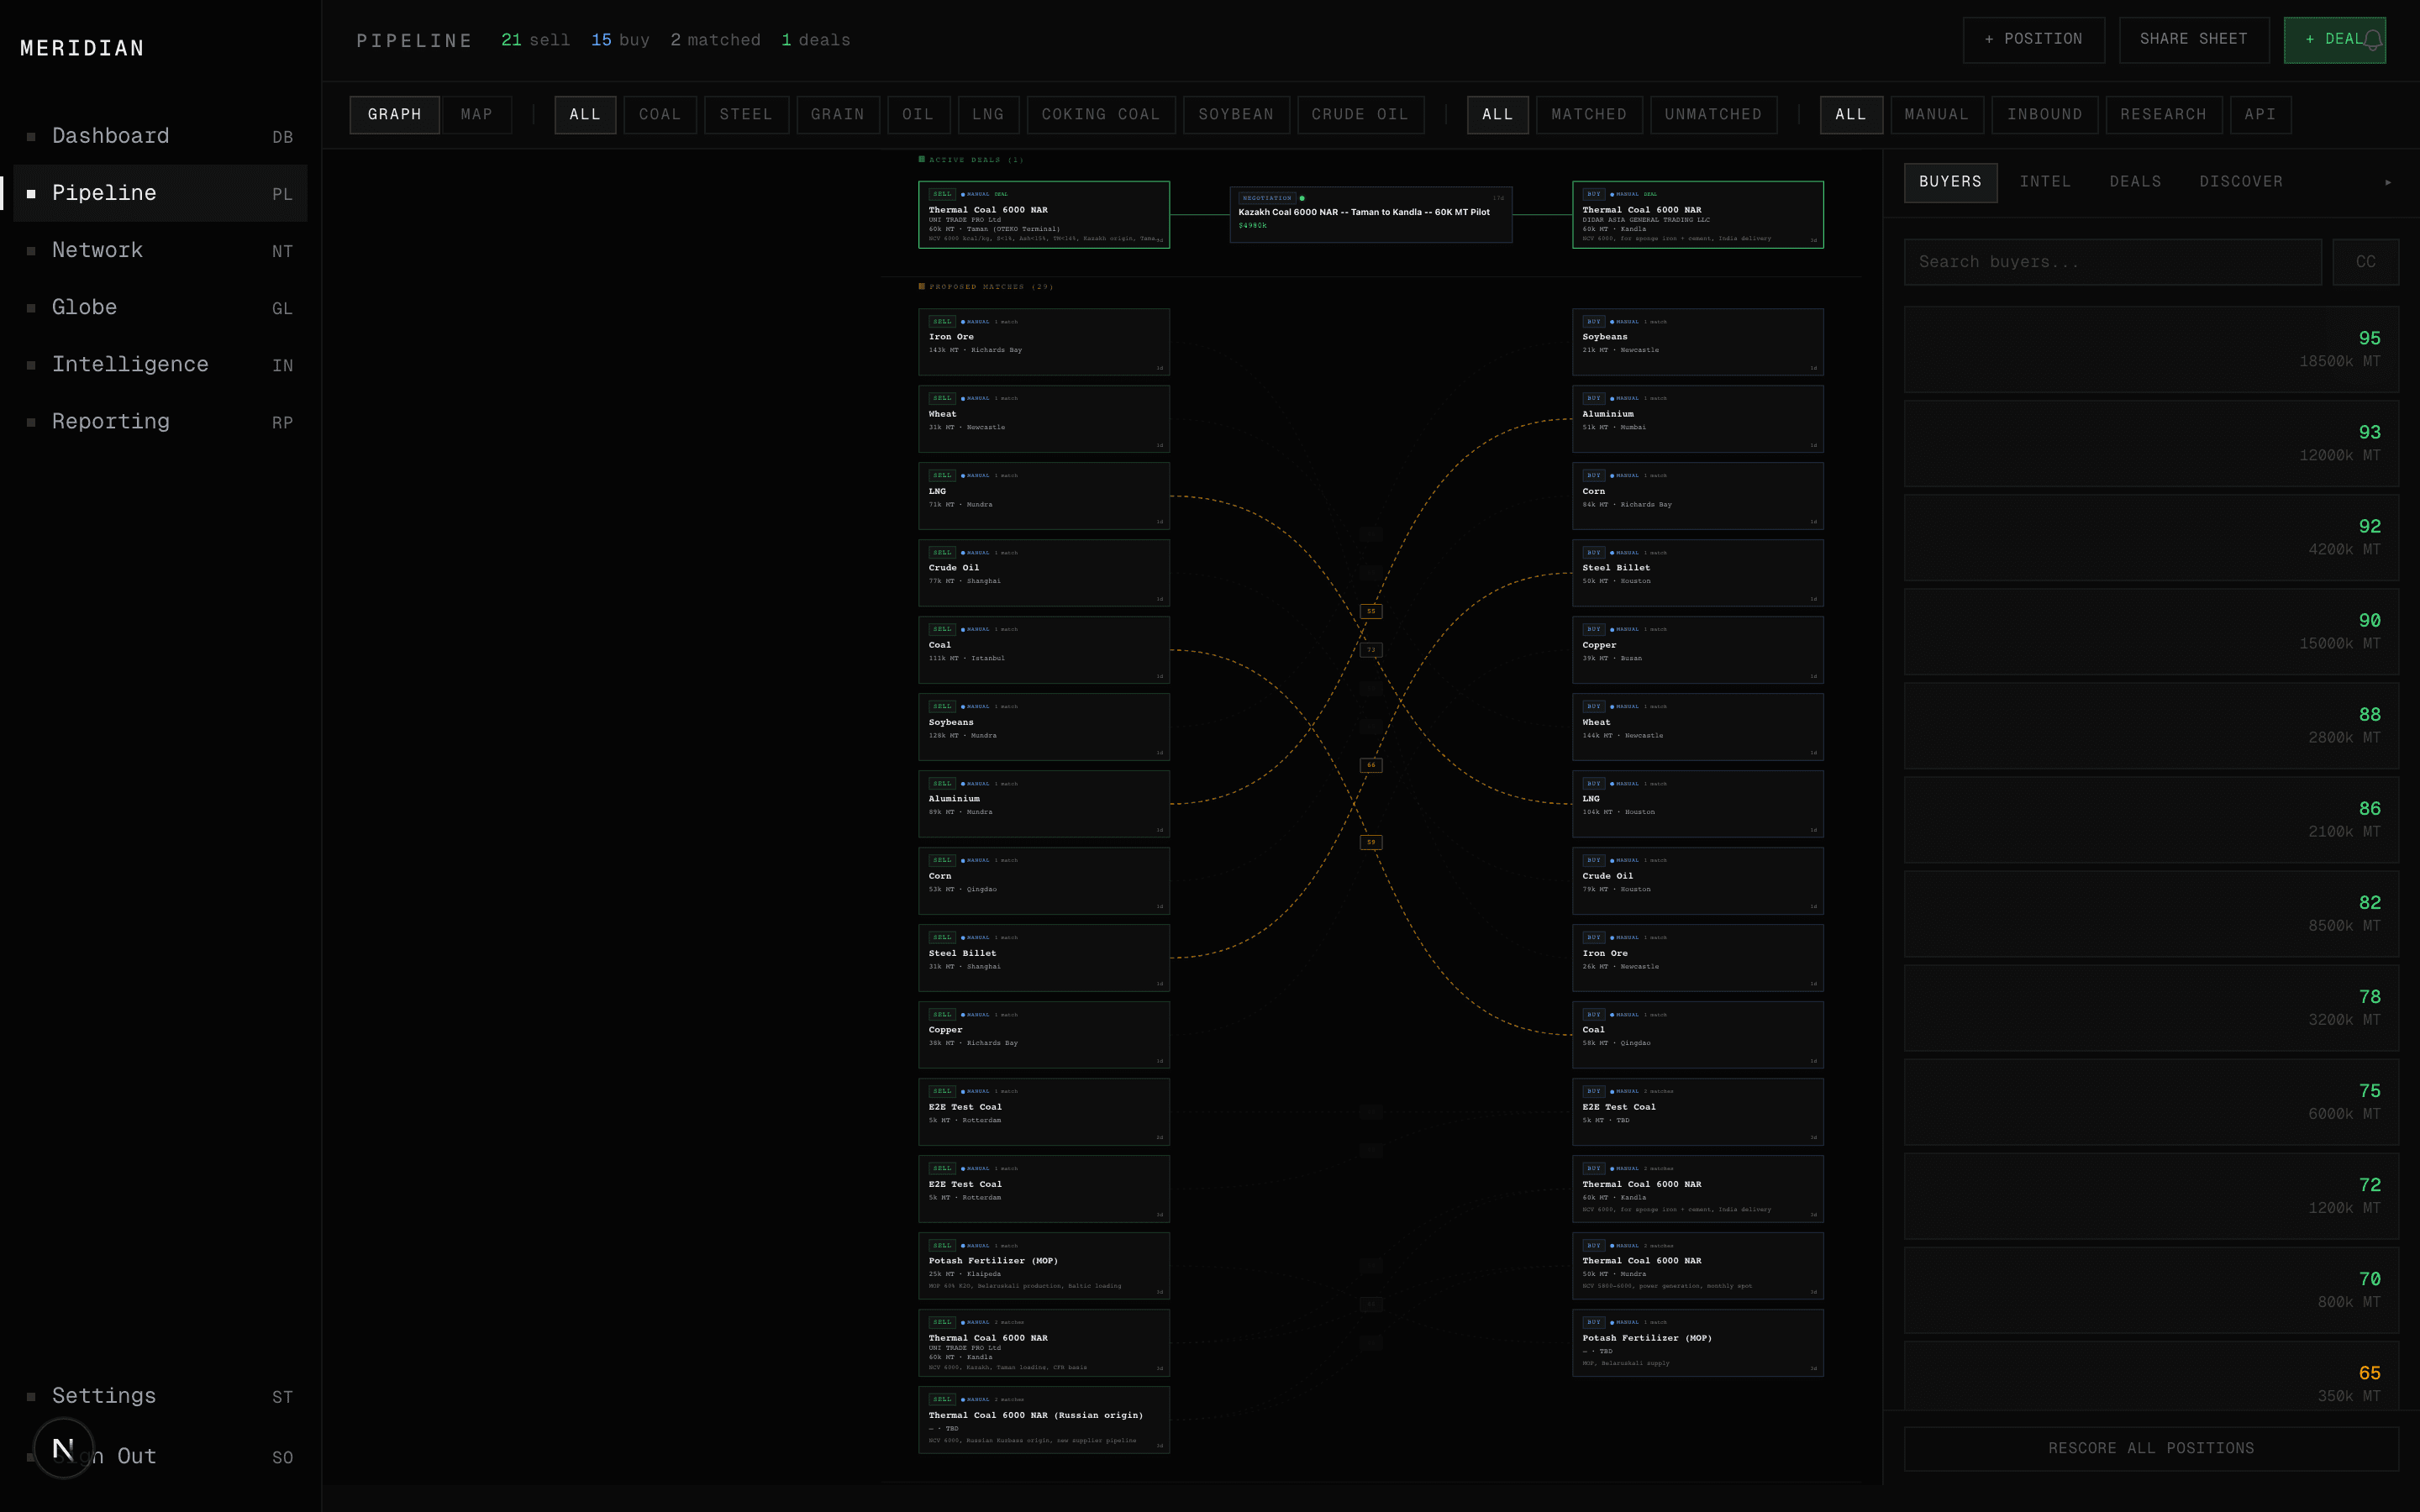This screenshot has height=1512, width=2420.
Task: Switch to the INTEL tab
Action: click(2046, 181)
